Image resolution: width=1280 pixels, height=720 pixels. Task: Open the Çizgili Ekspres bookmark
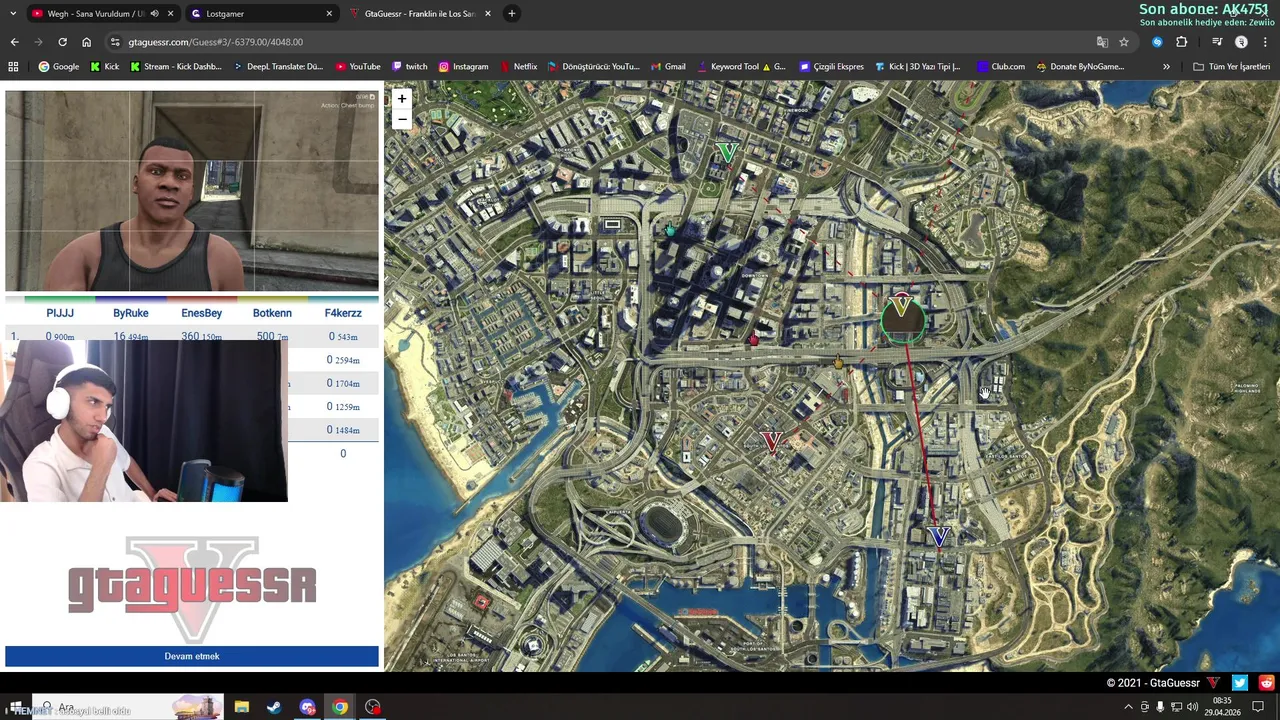pyautogui.click(x=831, y=67)
